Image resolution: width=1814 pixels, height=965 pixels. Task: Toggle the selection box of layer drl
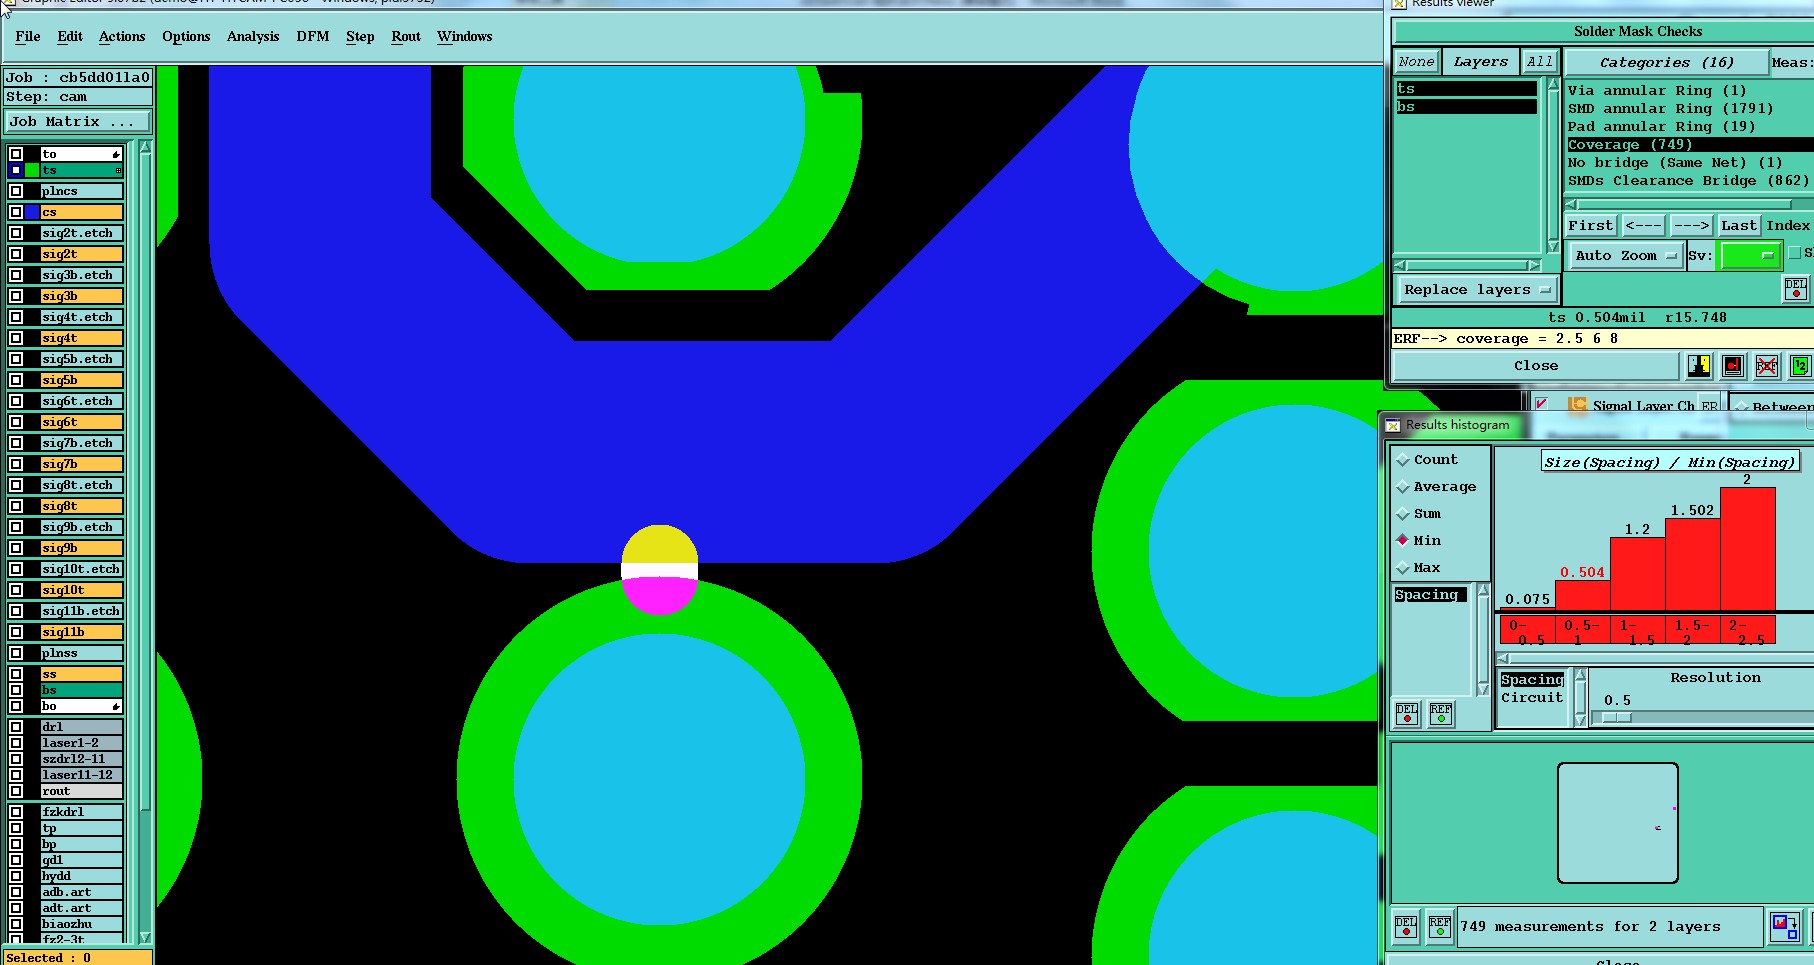(x=16, y=727)
